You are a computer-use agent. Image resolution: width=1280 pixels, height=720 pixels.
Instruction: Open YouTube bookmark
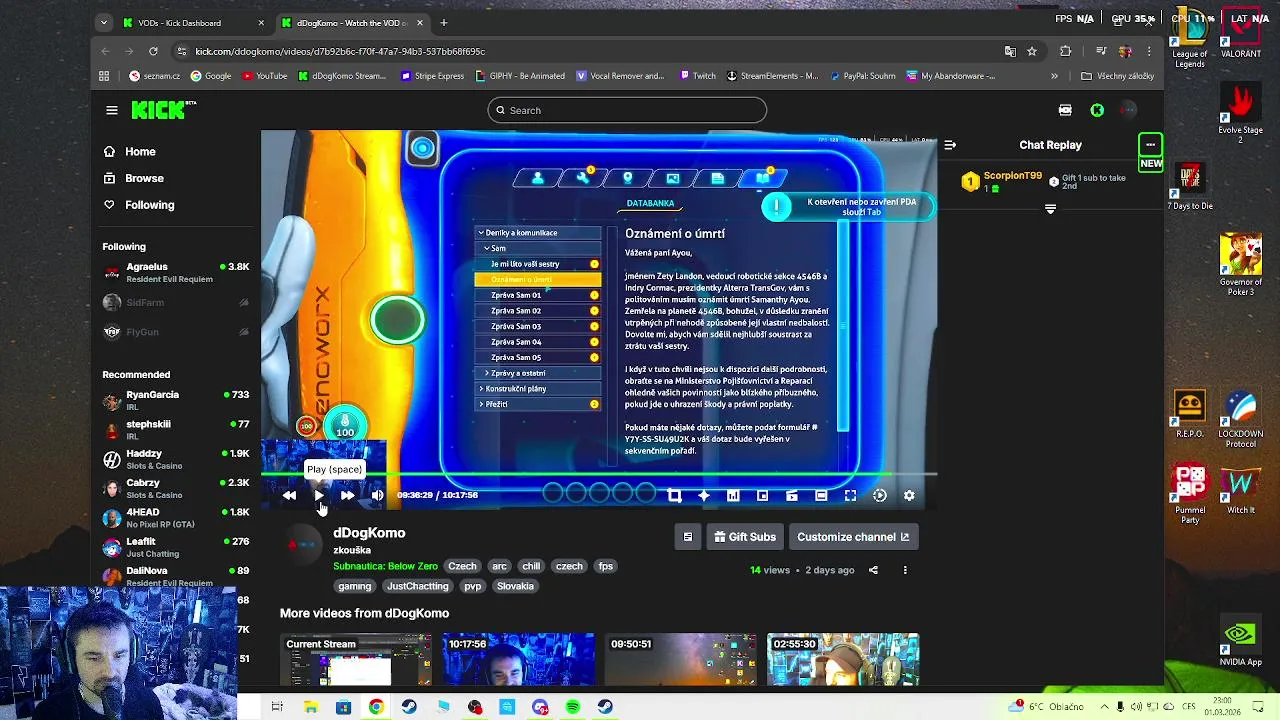(x=265, y=76)
